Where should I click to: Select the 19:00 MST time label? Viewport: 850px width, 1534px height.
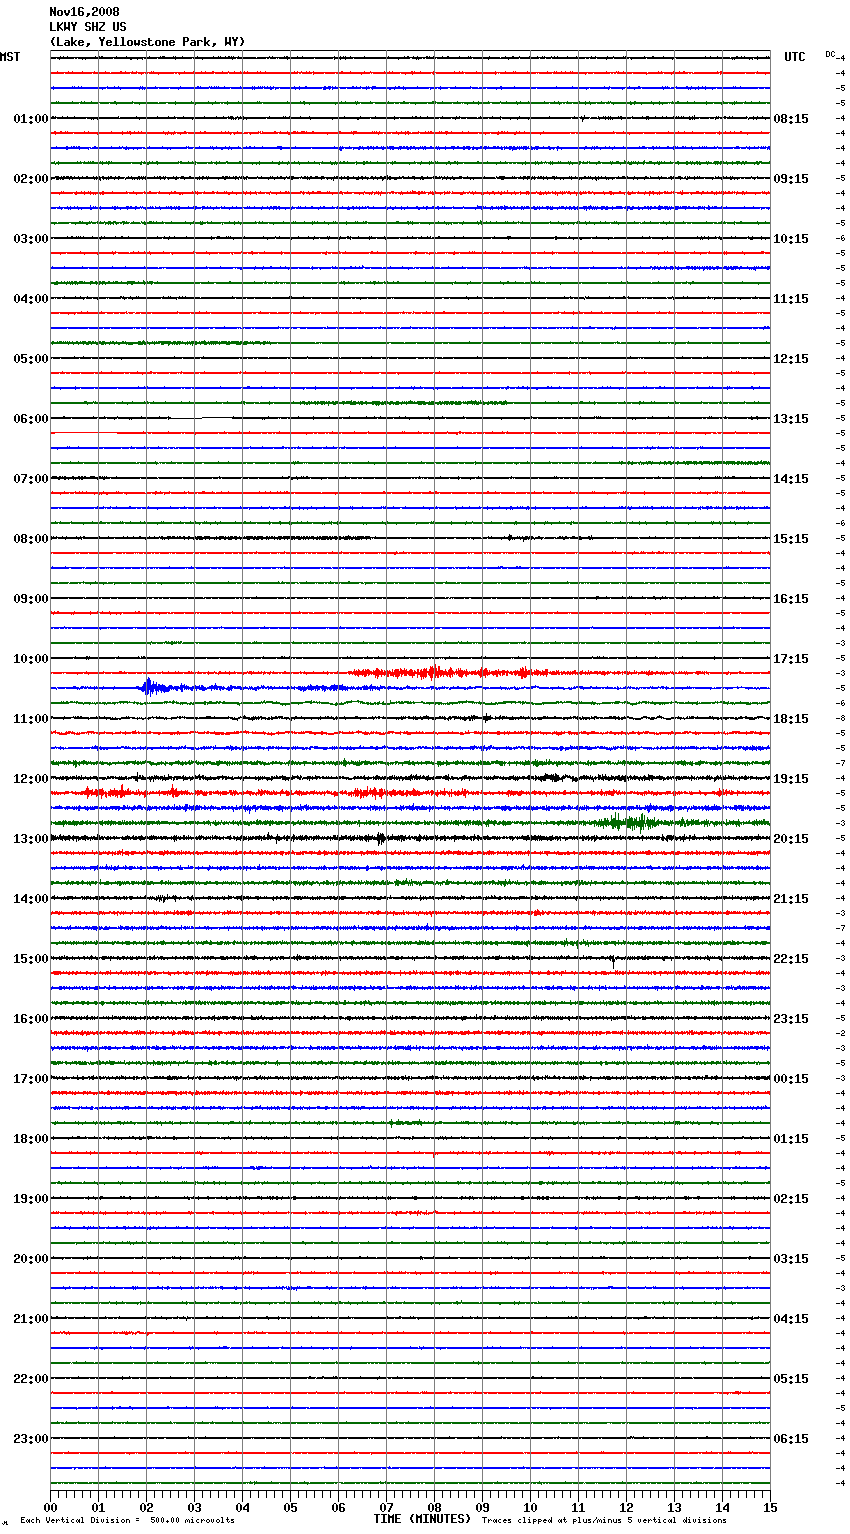click(x=31, y=1199)
